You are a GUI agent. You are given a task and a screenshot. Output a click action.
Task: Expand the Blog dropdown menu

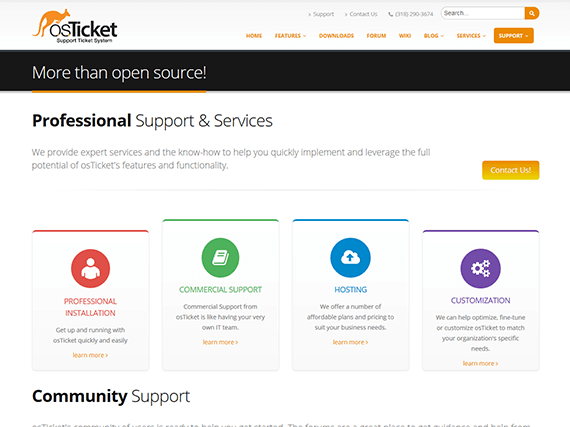click(x=434, y=36)
